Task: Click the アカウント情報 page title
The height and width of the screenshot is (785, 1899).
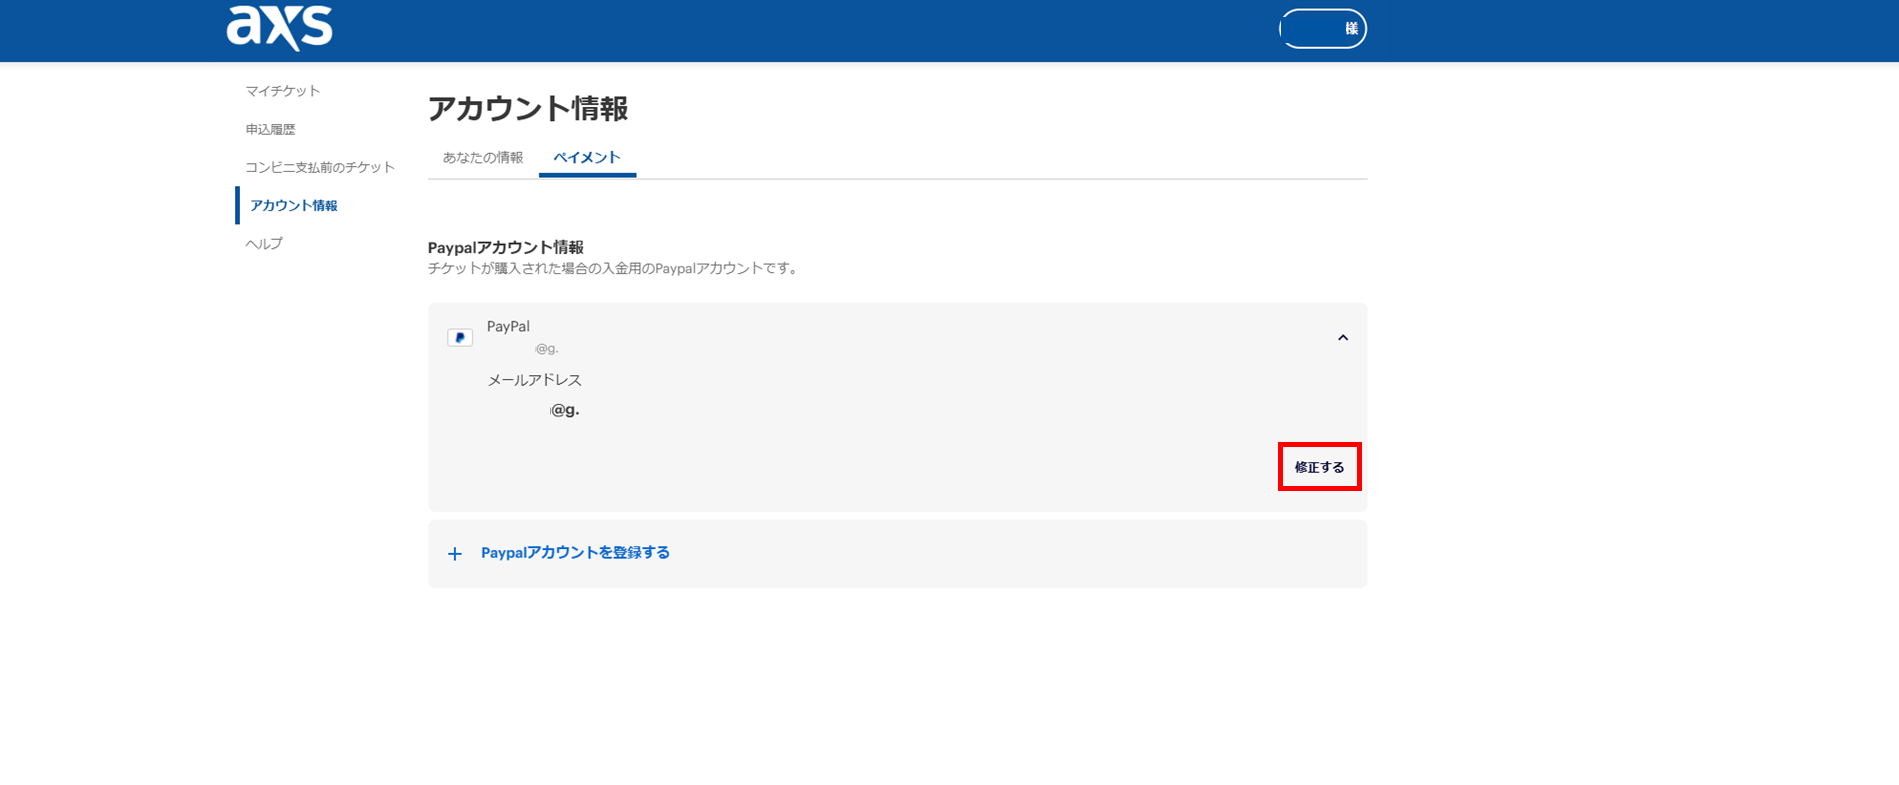Action: [528, 108]
